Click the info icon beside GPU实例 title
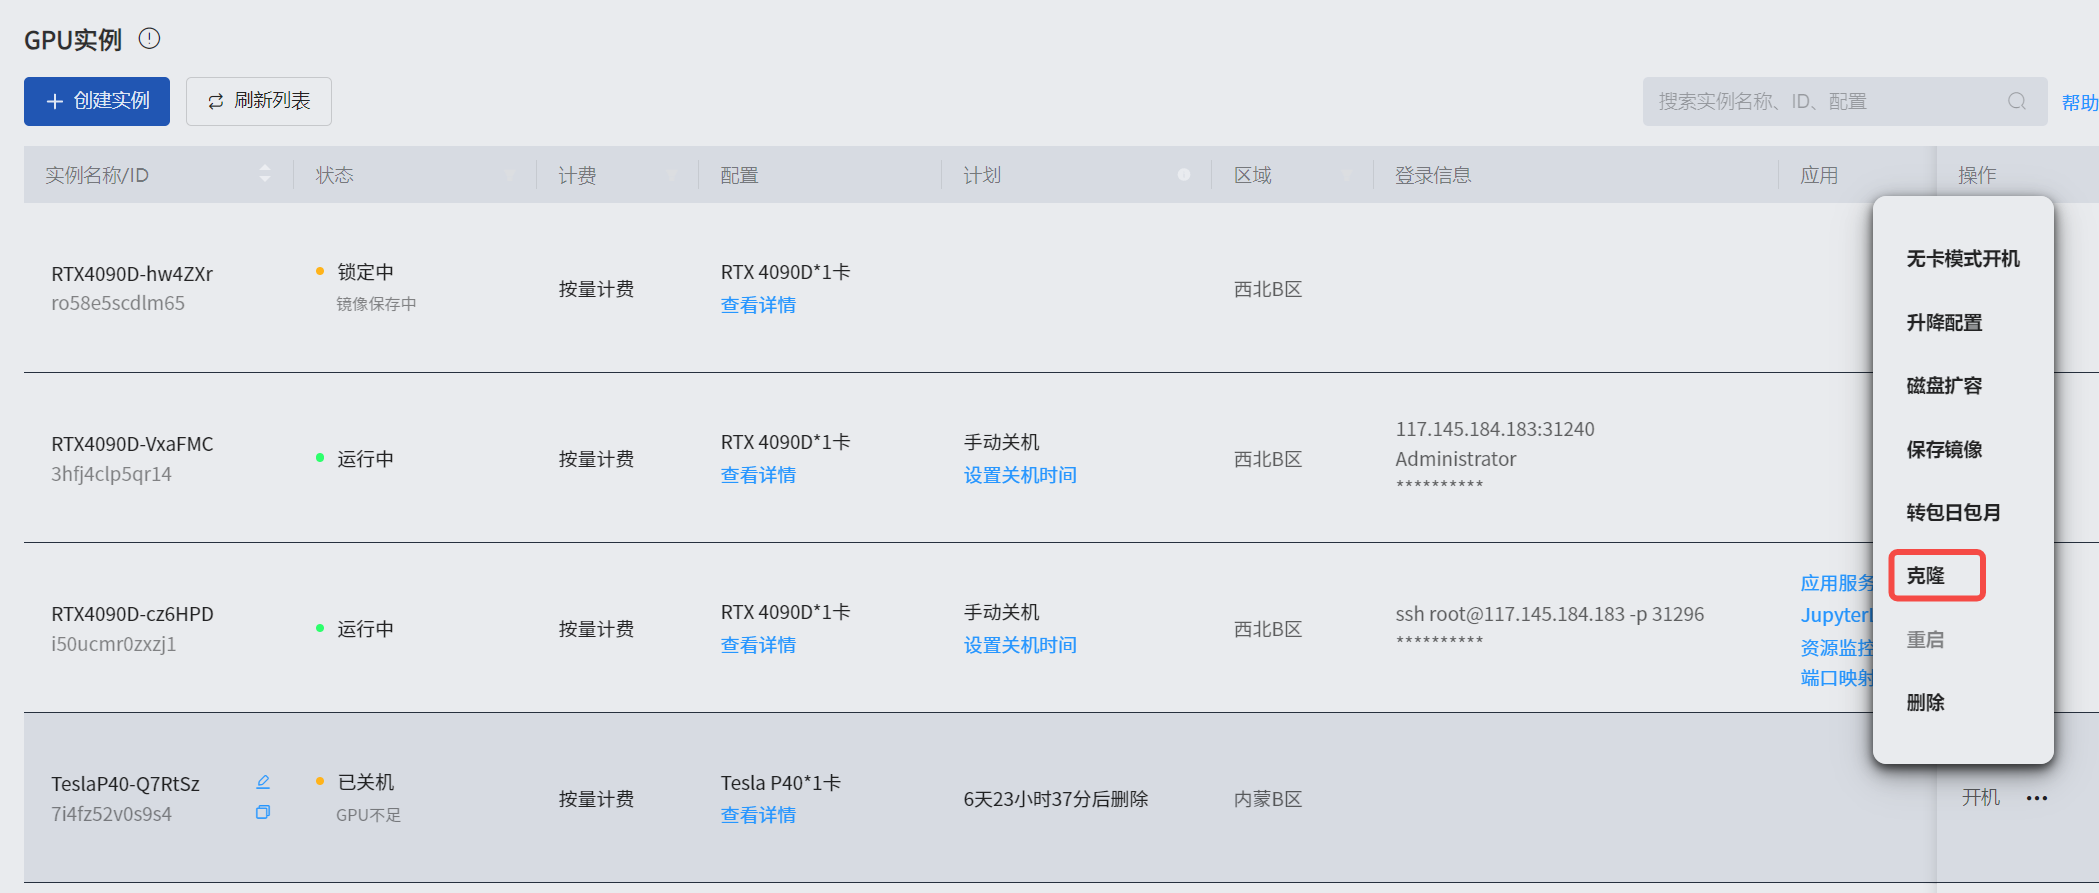2099x893 pixels. (149, 39)
